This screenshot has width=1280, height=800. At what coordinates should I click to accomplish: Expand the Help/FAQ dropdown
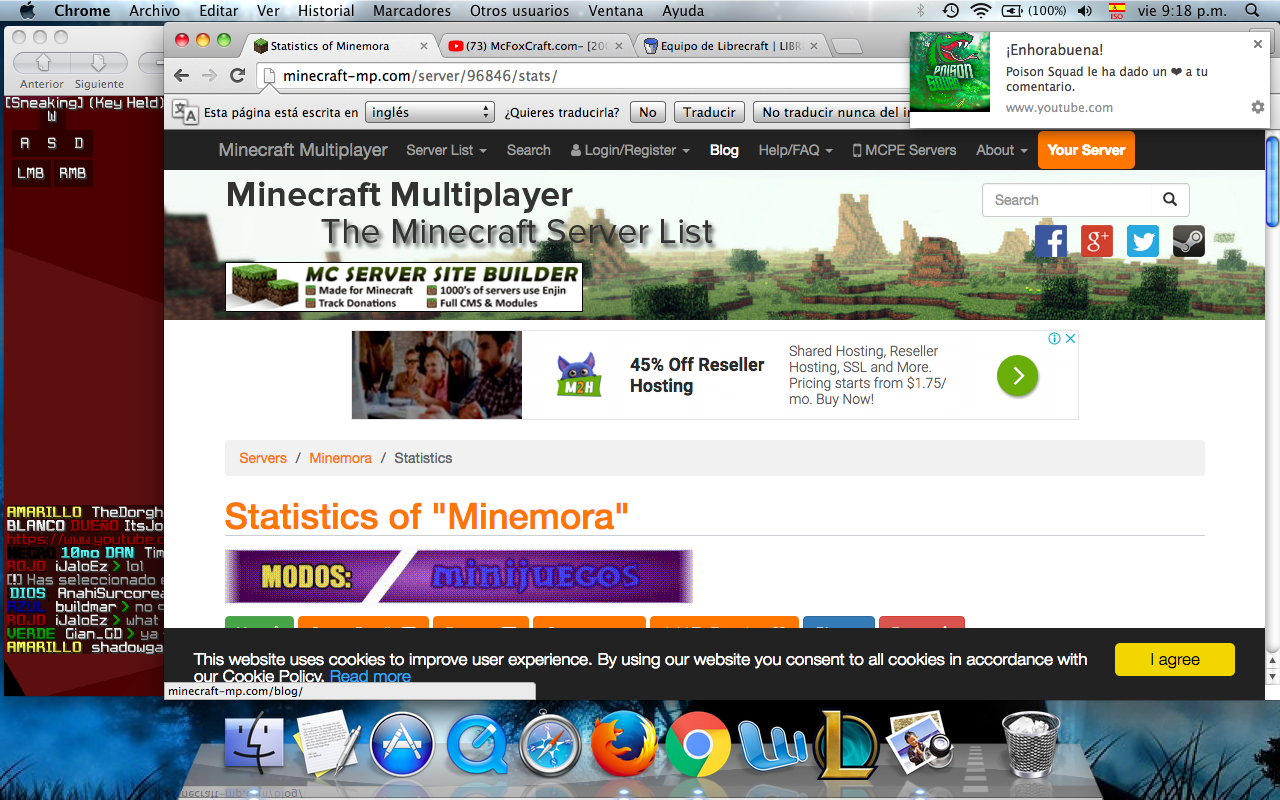(x=795, y=150)
